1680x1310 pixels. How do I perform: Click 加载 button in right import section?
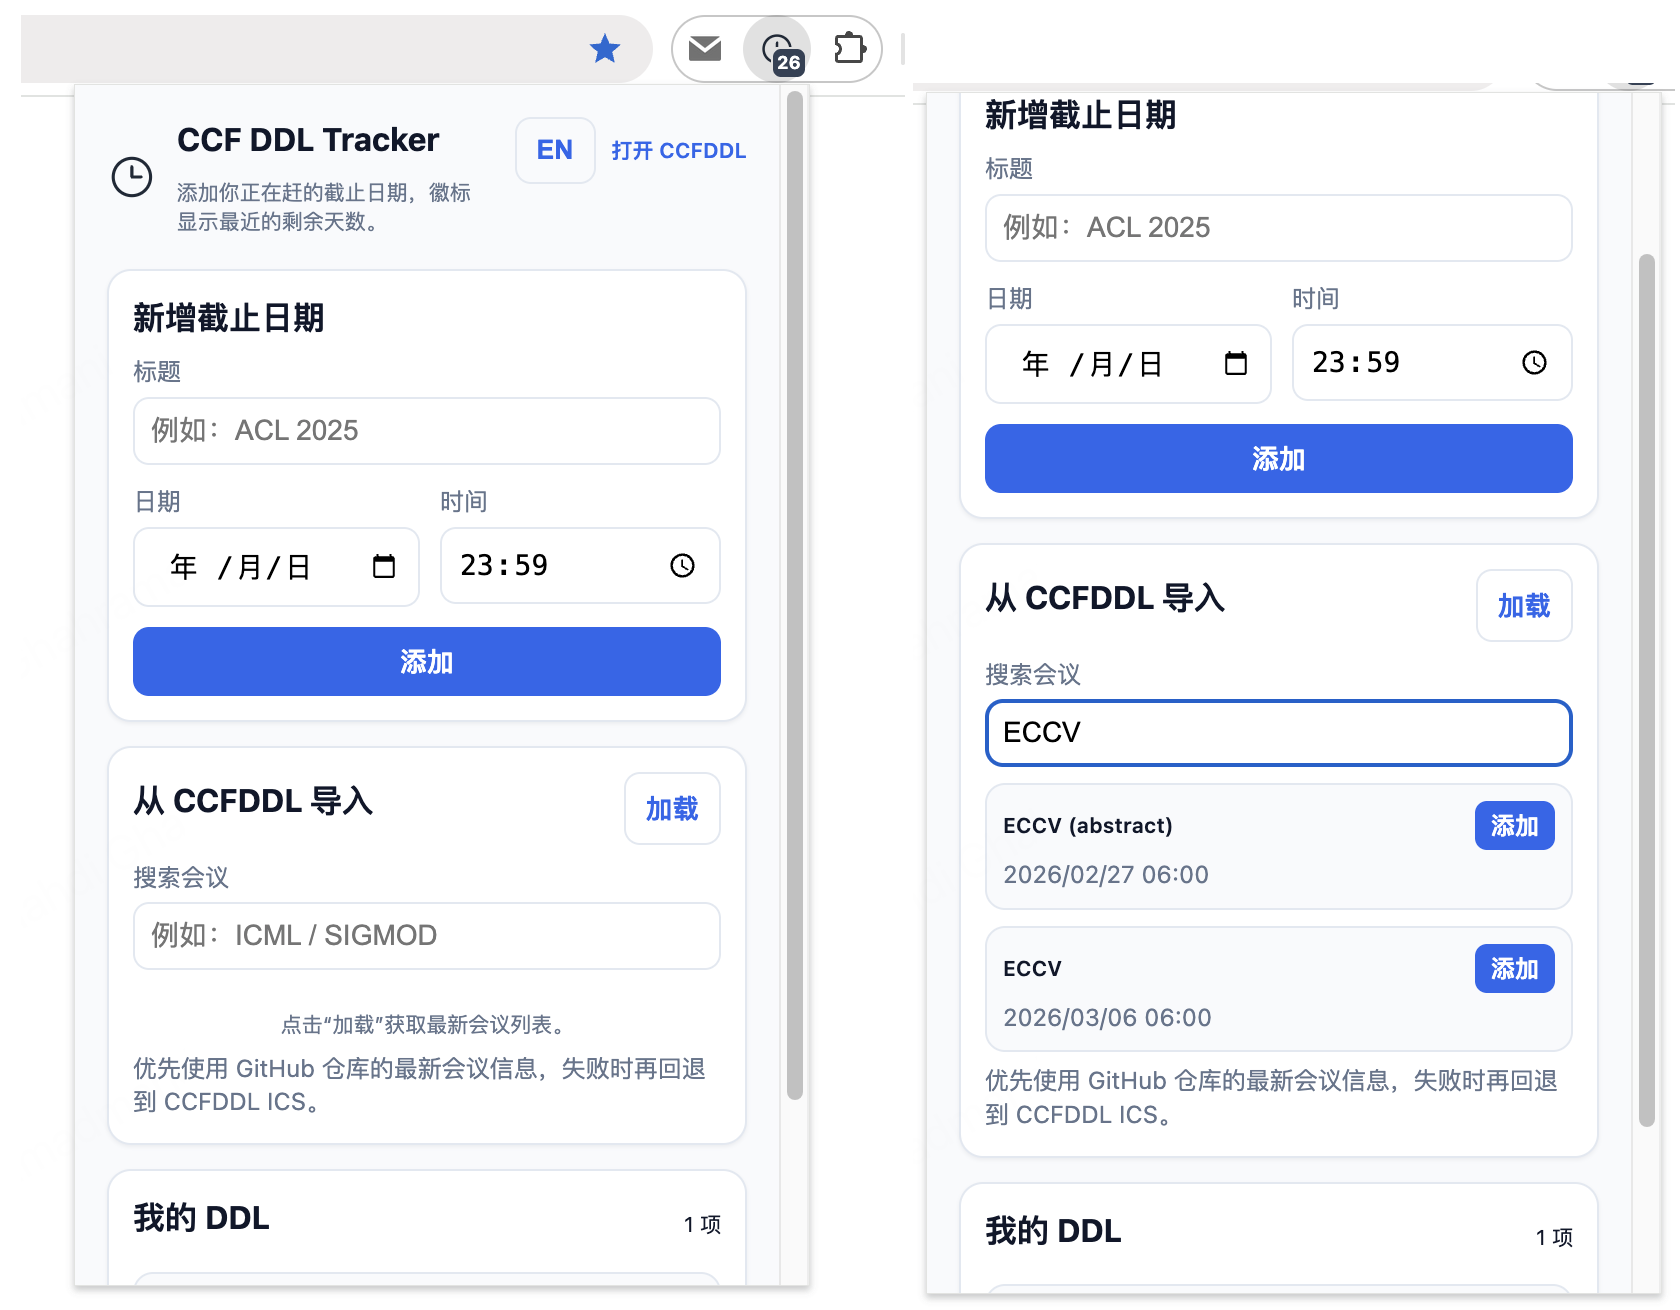1524,606
